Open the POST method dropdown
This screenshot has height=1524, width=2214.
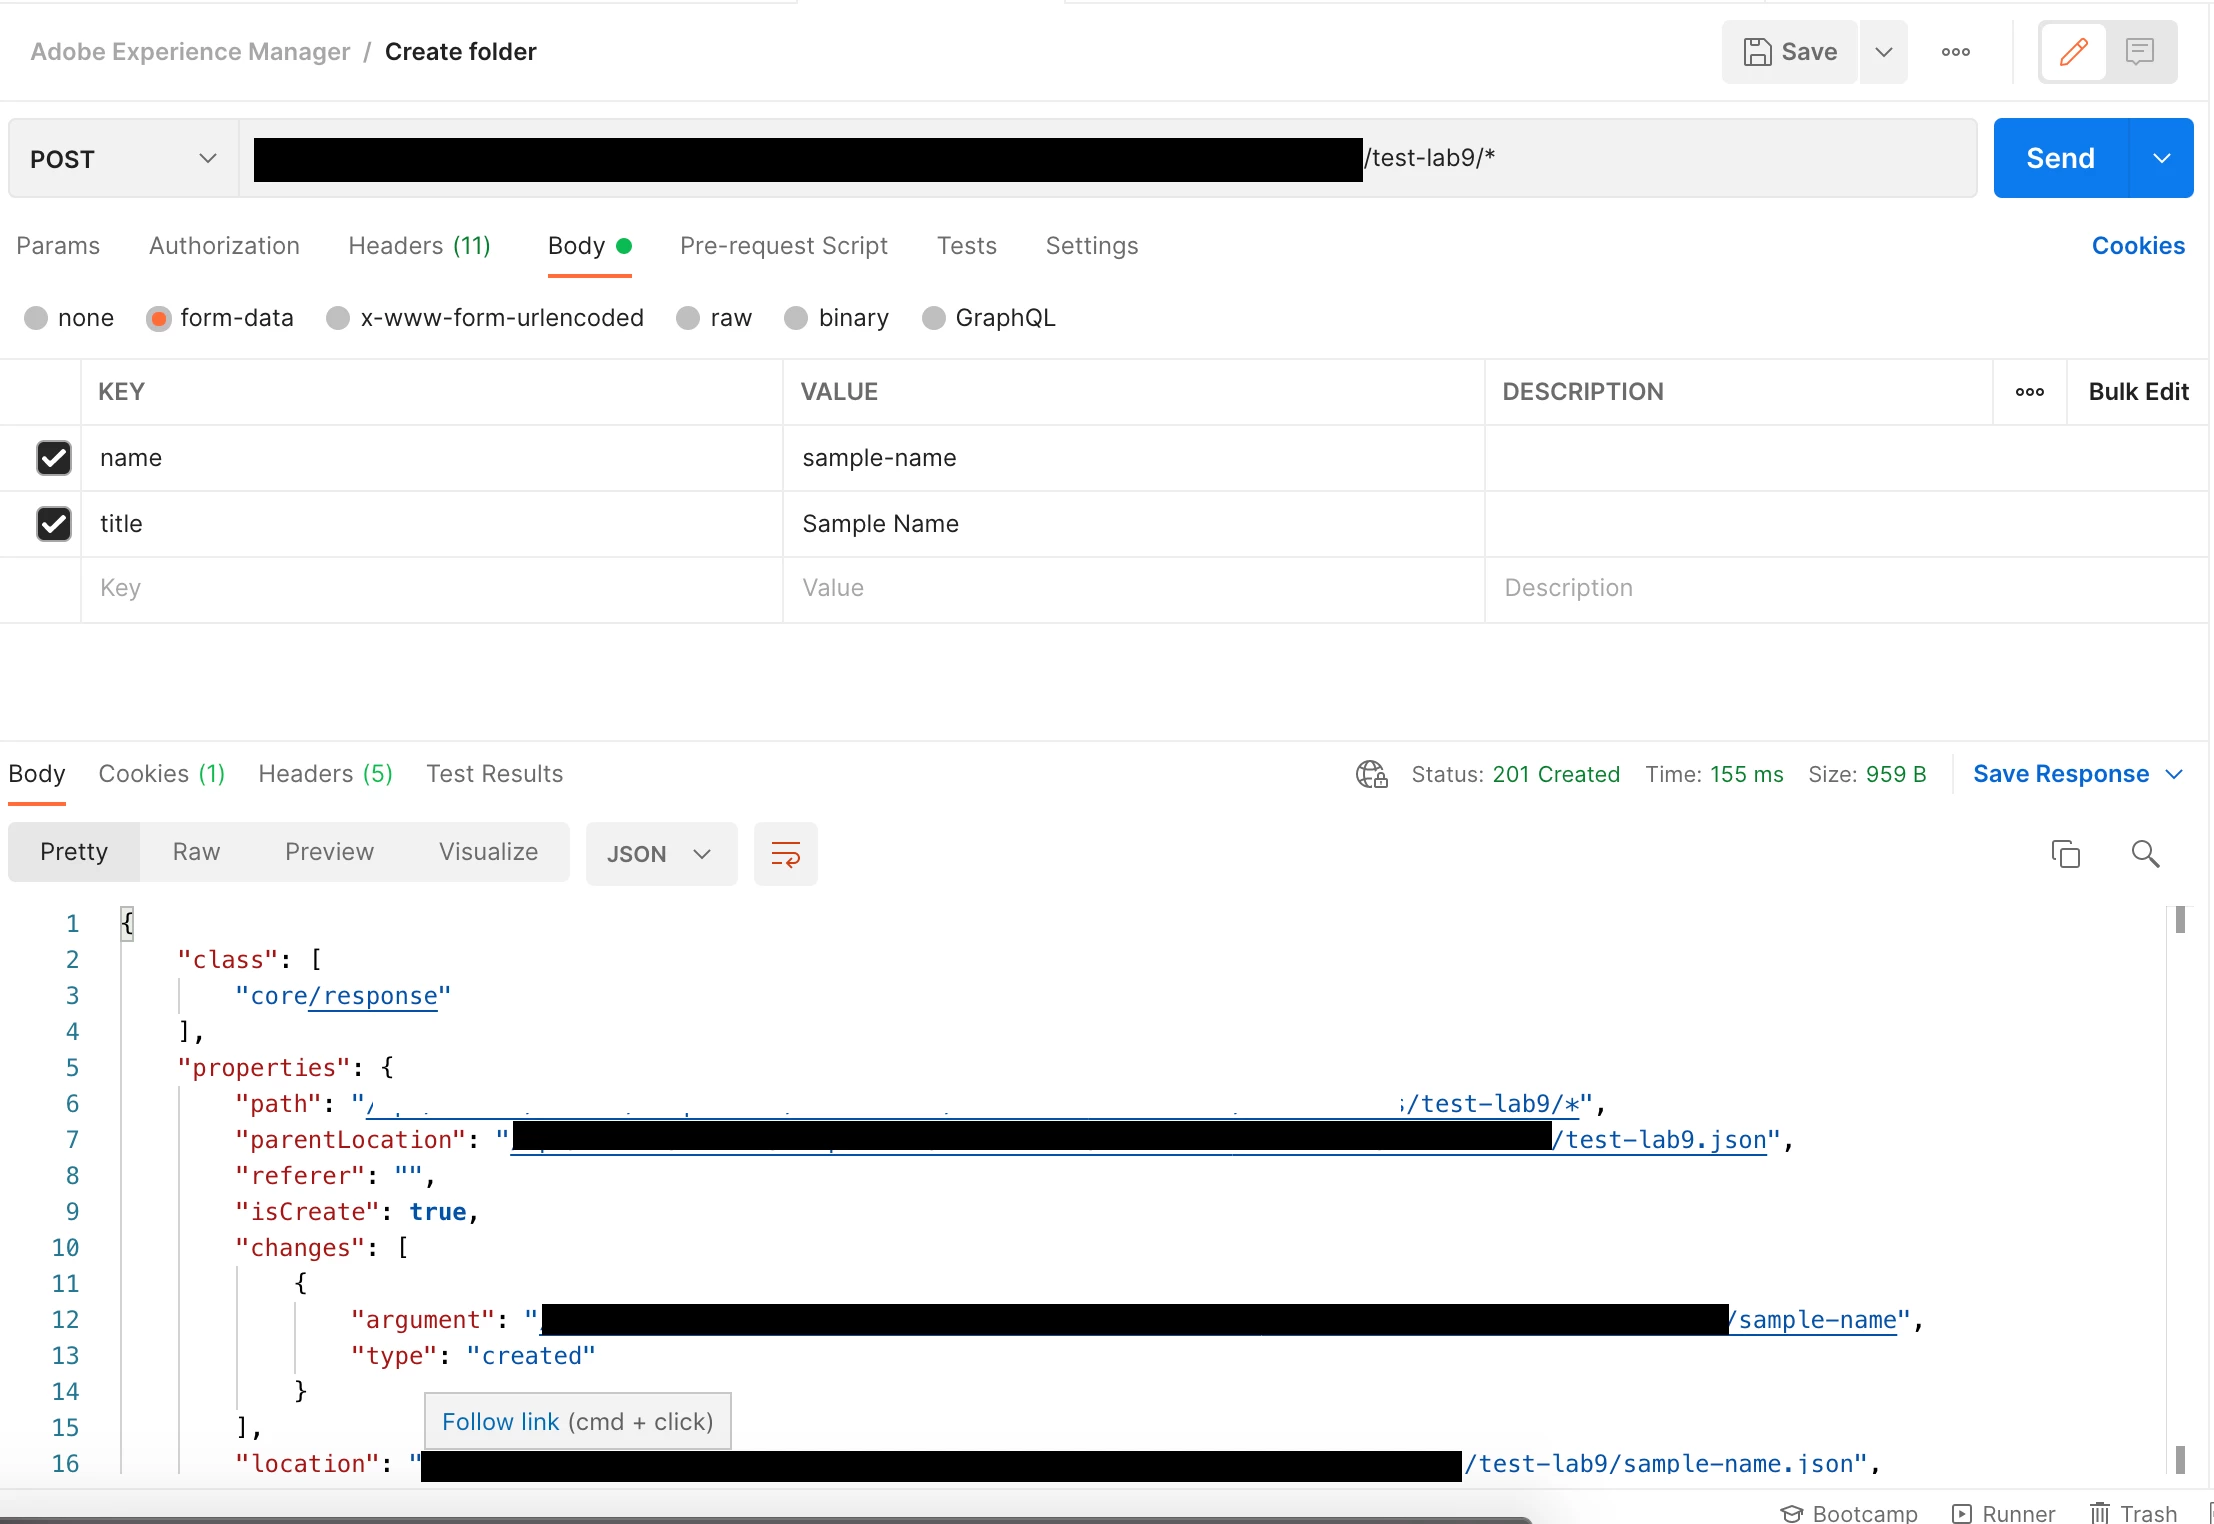tap(123, 159)
